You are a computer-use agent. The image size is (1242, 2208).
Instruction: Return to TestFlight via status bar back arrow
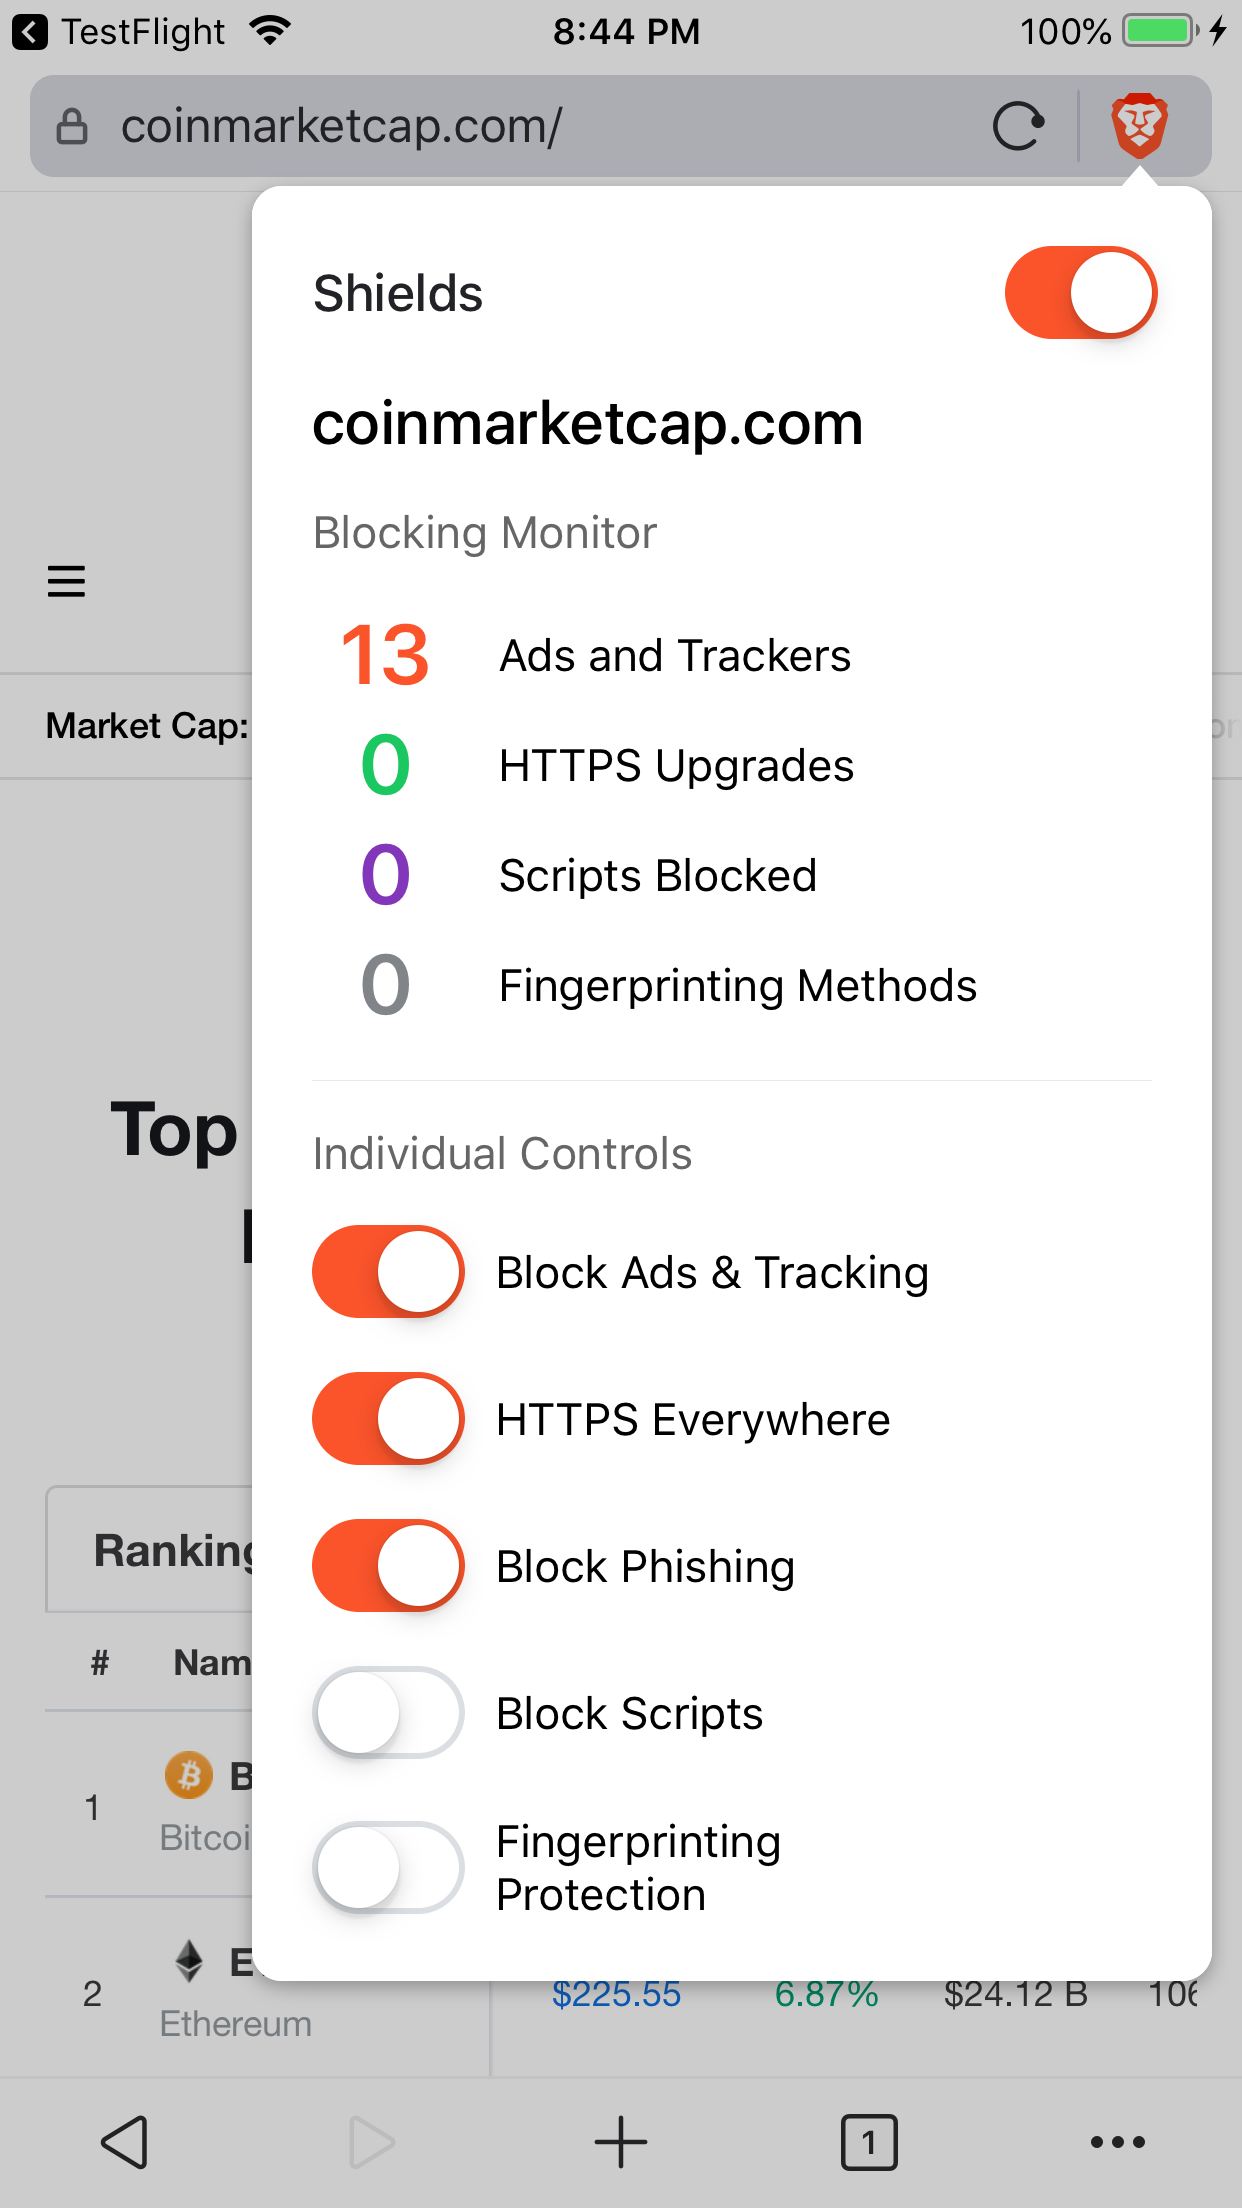point(30,32)
